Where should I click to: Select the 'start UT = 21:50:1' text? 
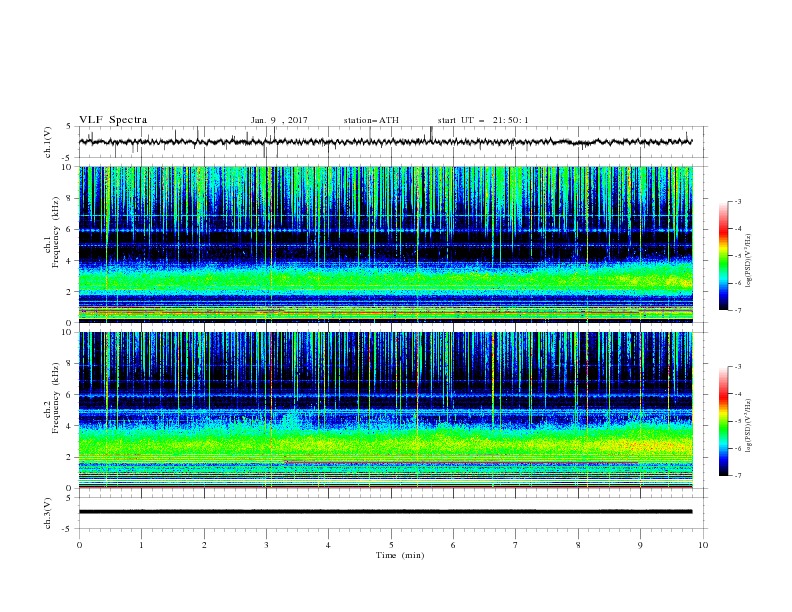tap(483, 120)
